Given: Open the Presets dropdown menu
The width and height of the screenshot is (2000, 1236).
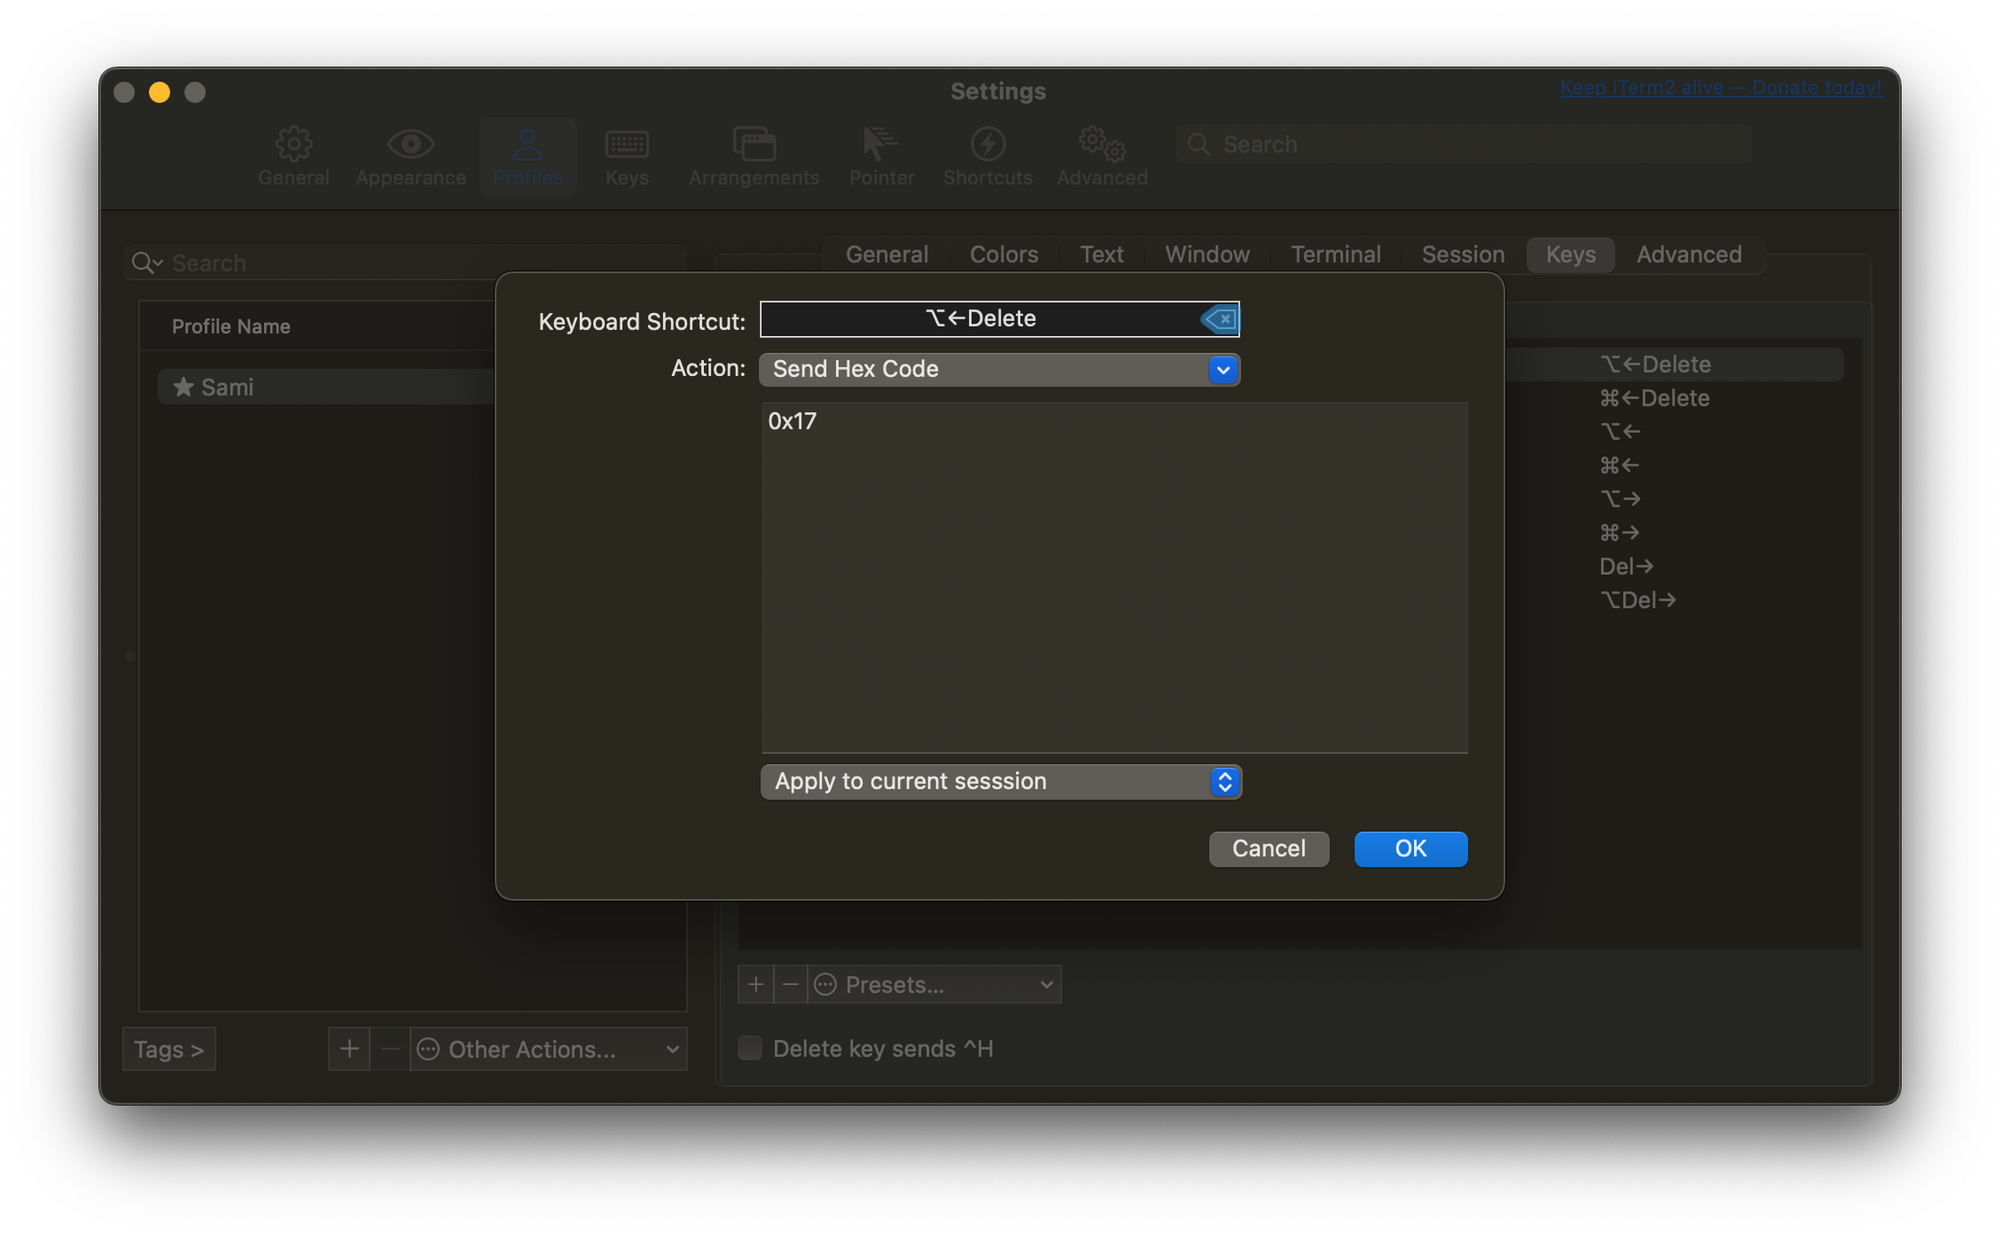Looking at the screenshot, I should coord(935,985).
